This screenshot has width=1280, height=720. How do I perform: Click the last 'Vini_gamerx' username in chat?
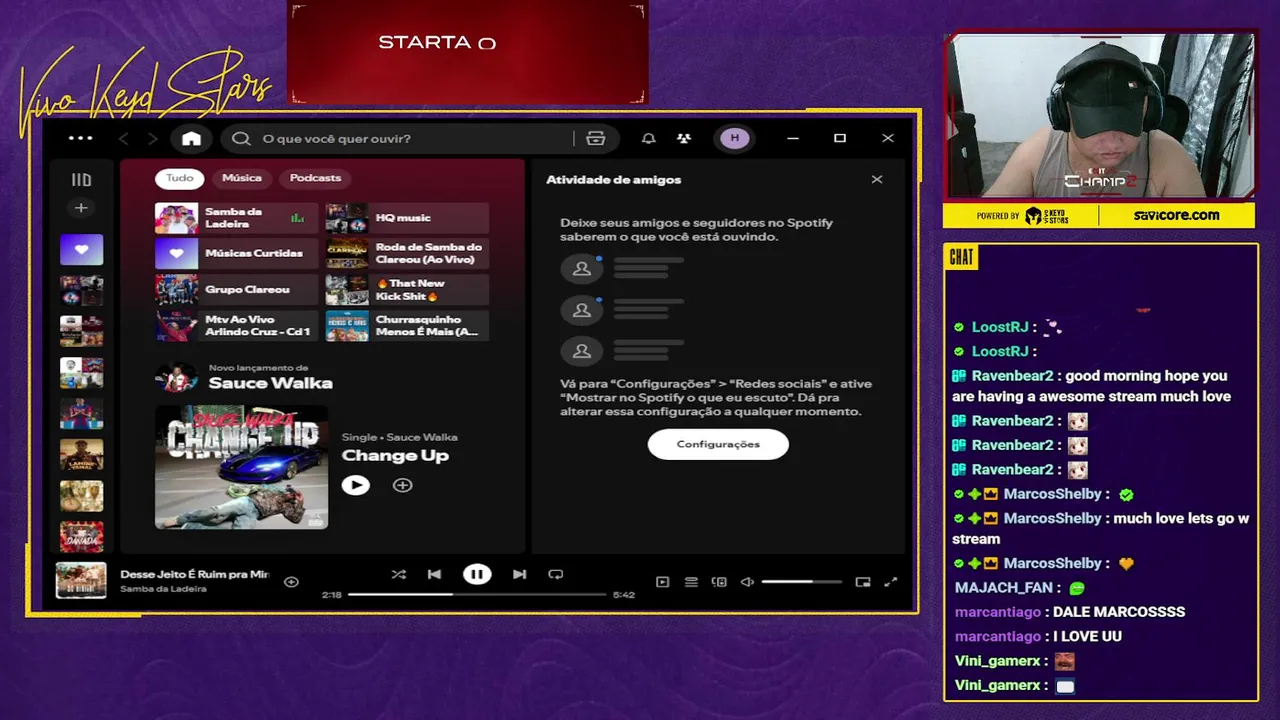pyautogui.click(x=997, y=685)
